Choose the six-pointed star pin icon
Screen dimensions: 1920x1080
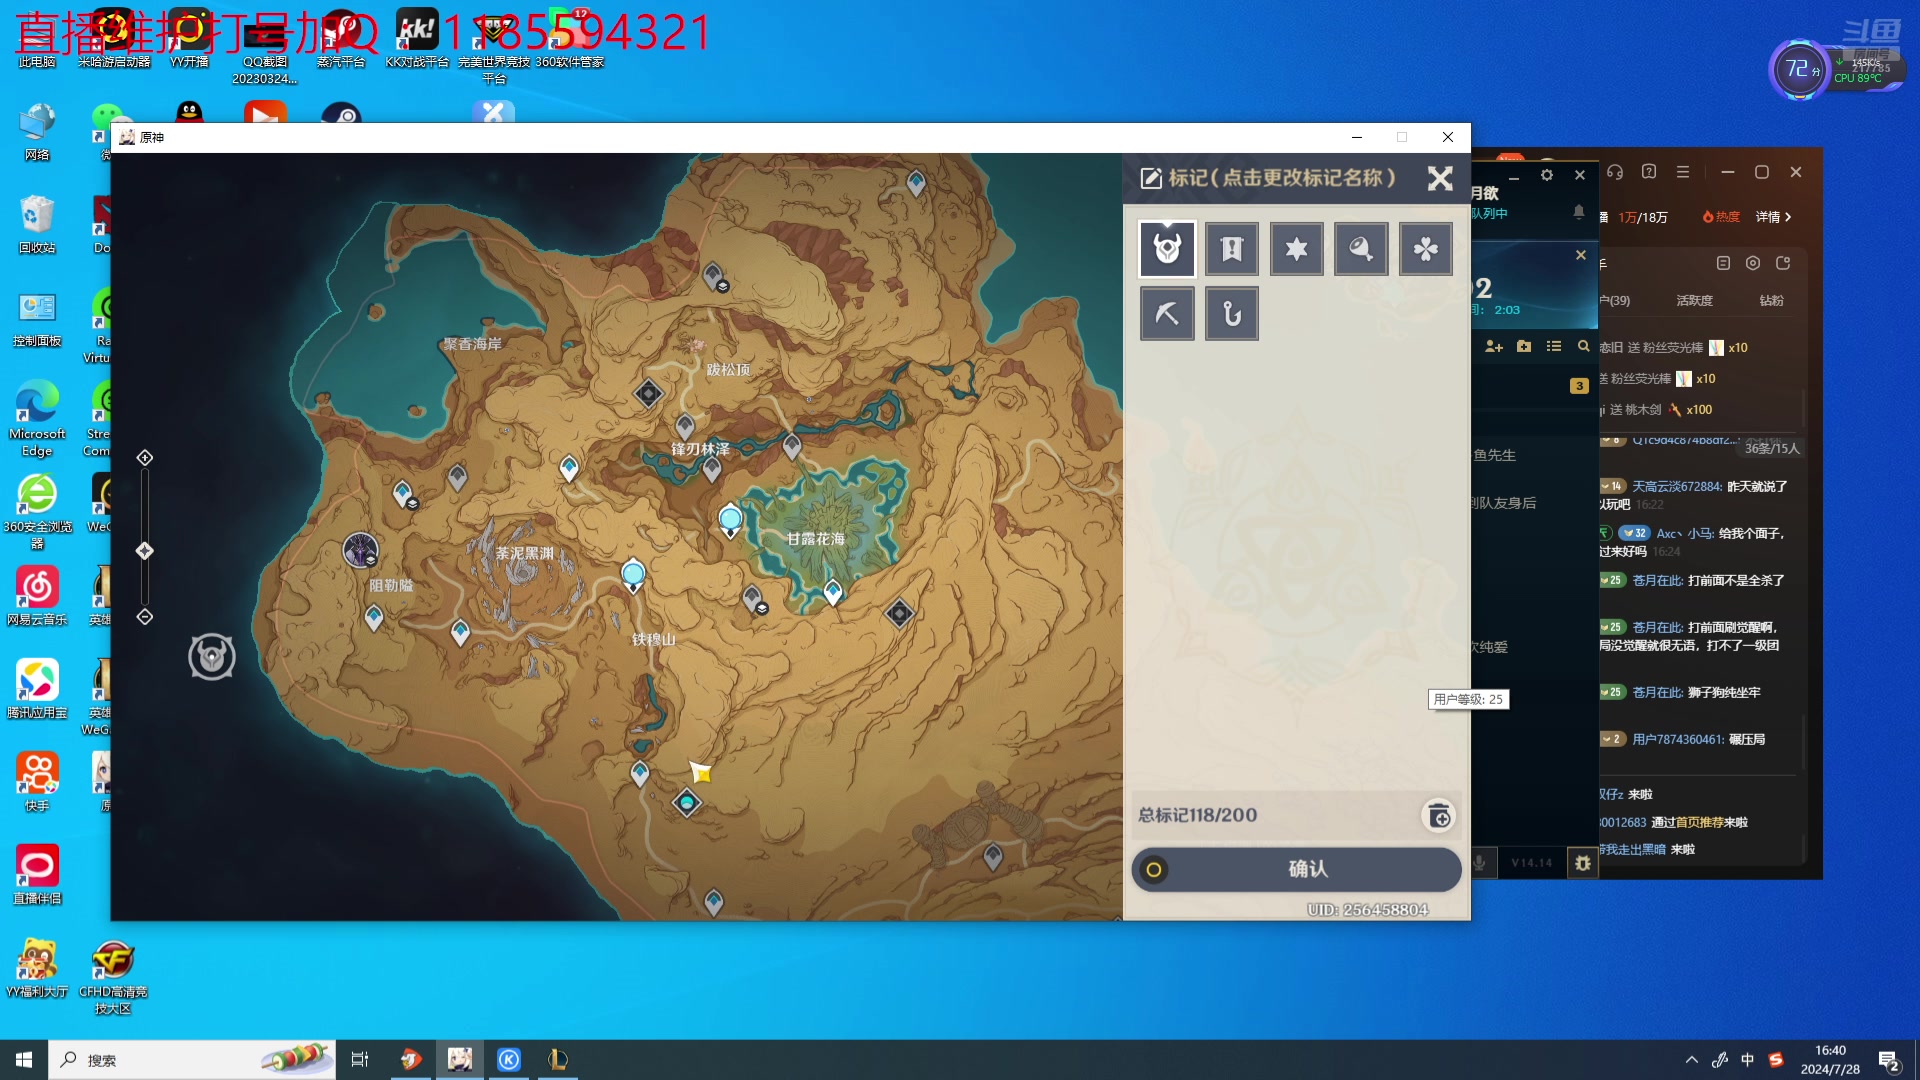pos(1297,249)
